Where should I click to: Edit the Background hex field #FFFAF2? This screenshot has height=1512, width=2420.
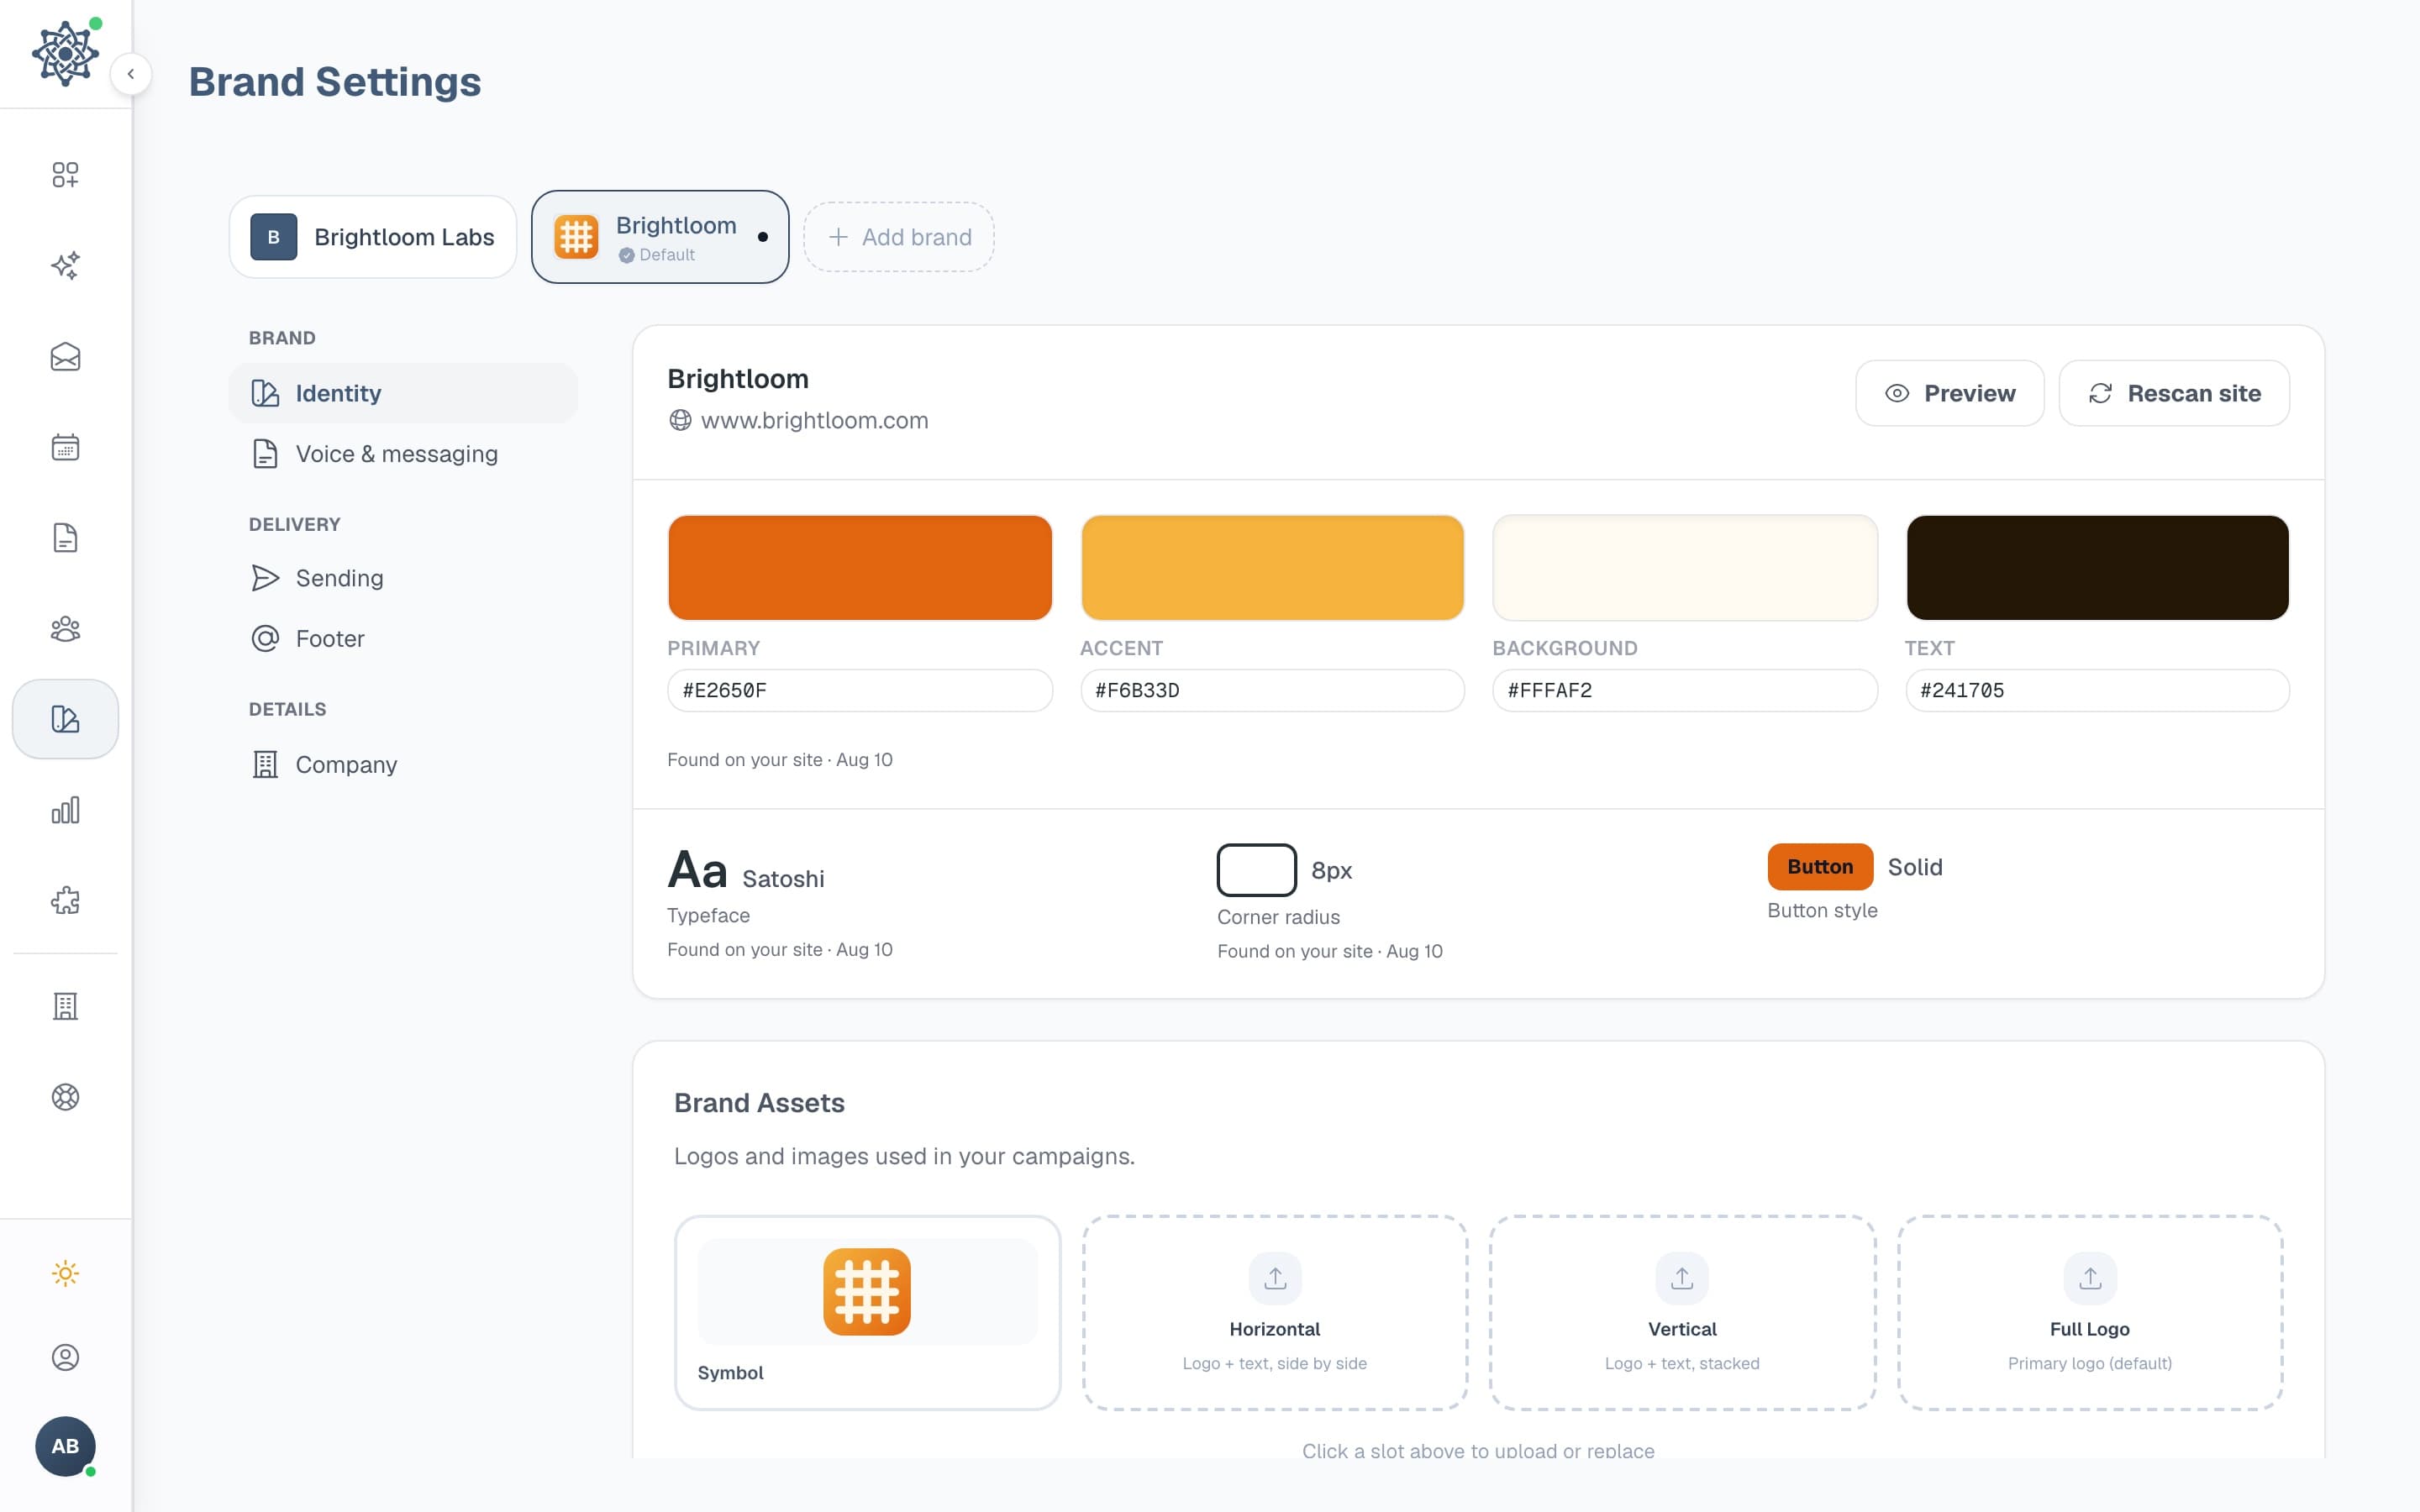tap(1685, 690)
